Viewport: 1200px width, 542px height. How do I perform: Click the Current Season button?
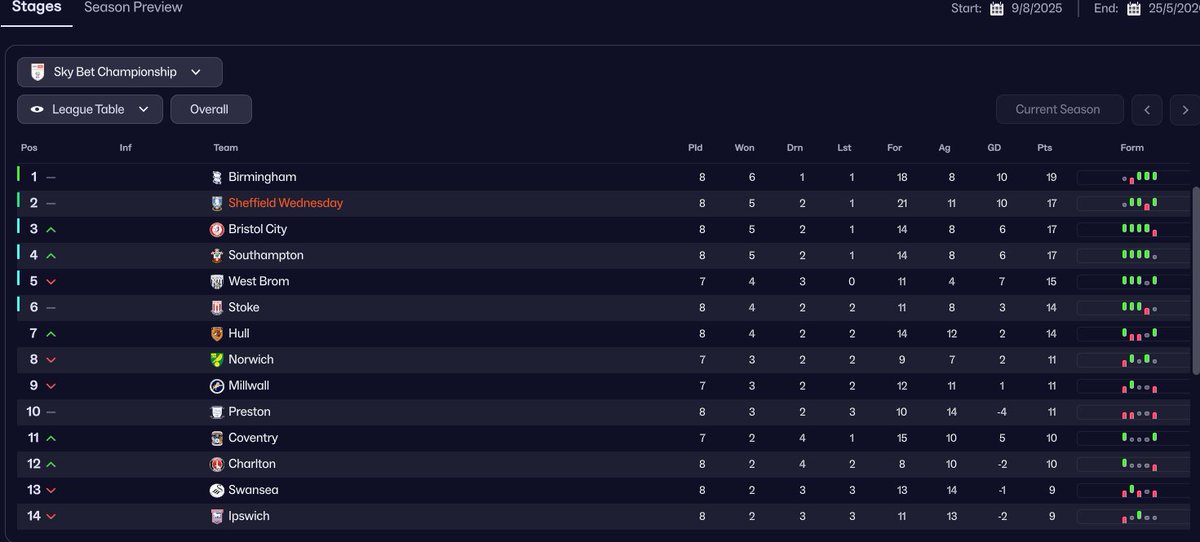click(1059, 109)
